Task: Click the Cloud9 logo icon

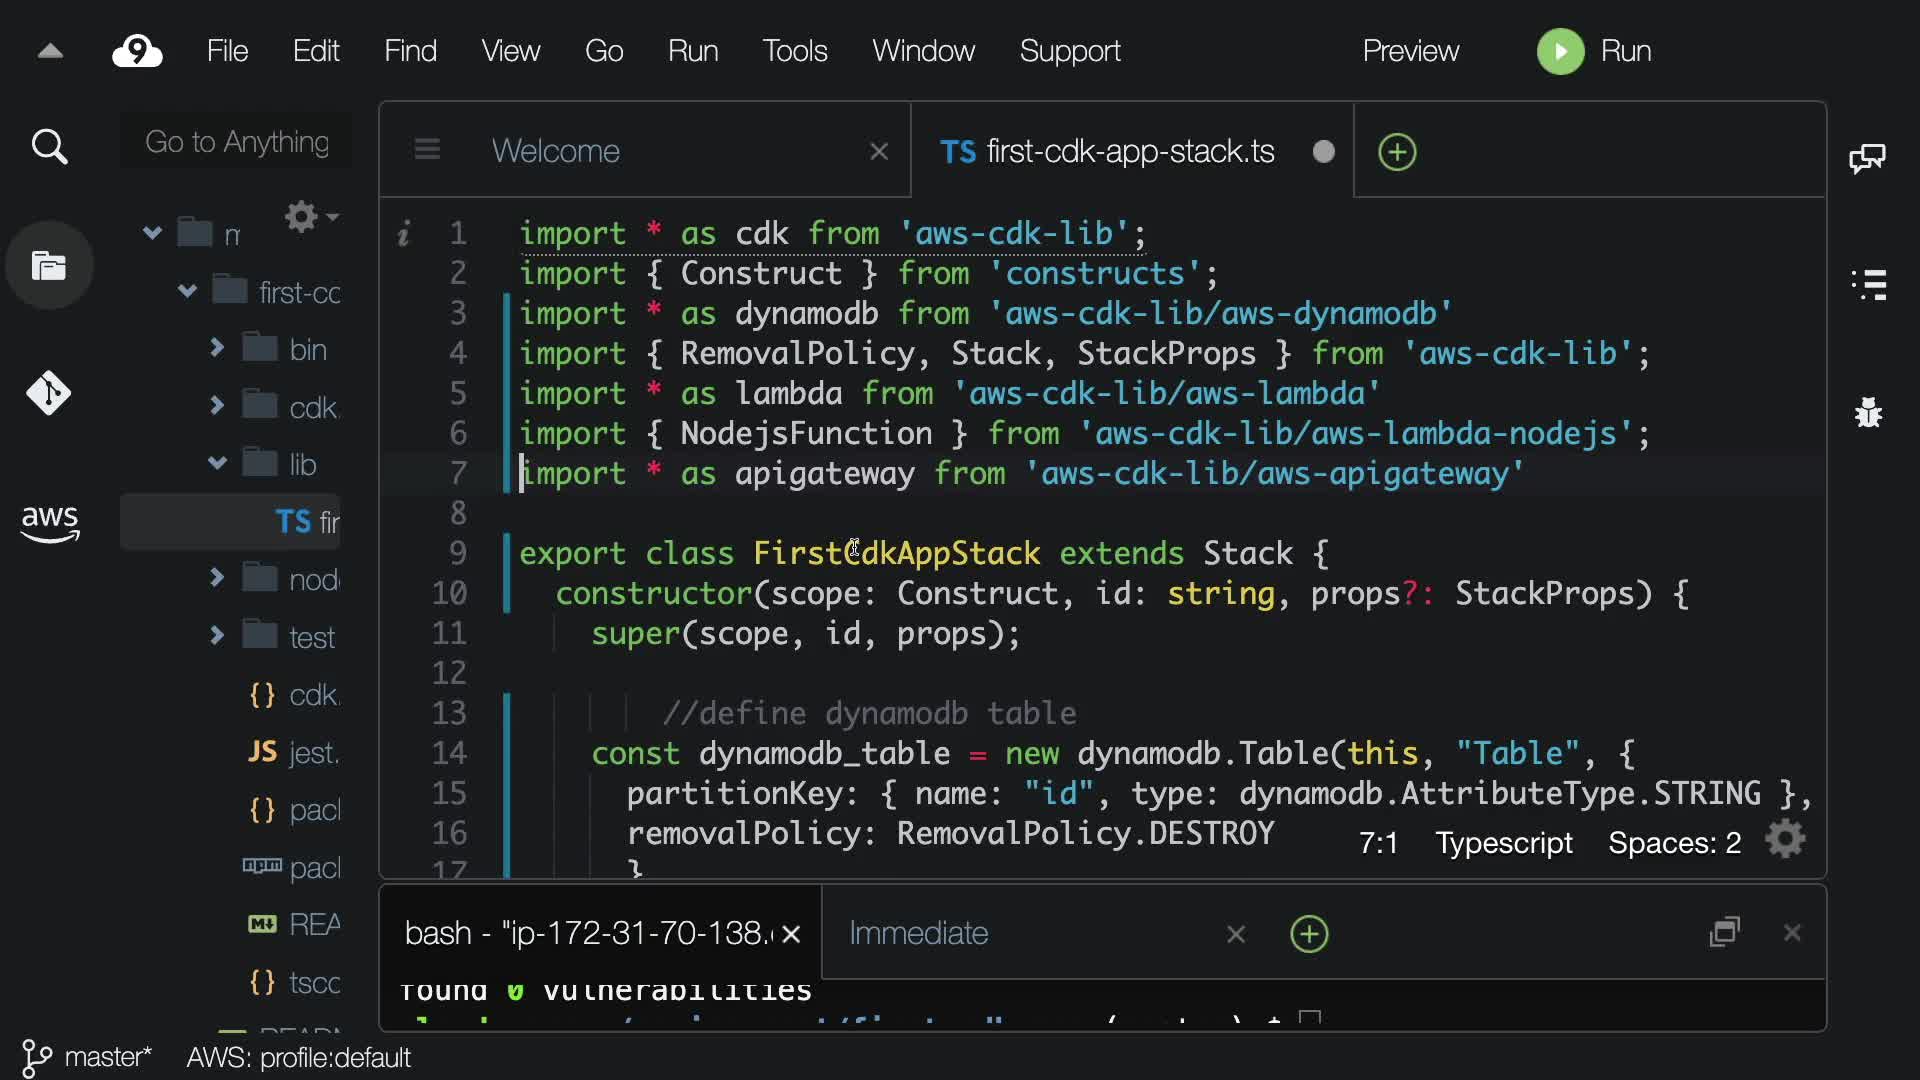Action: click(137, 51)
